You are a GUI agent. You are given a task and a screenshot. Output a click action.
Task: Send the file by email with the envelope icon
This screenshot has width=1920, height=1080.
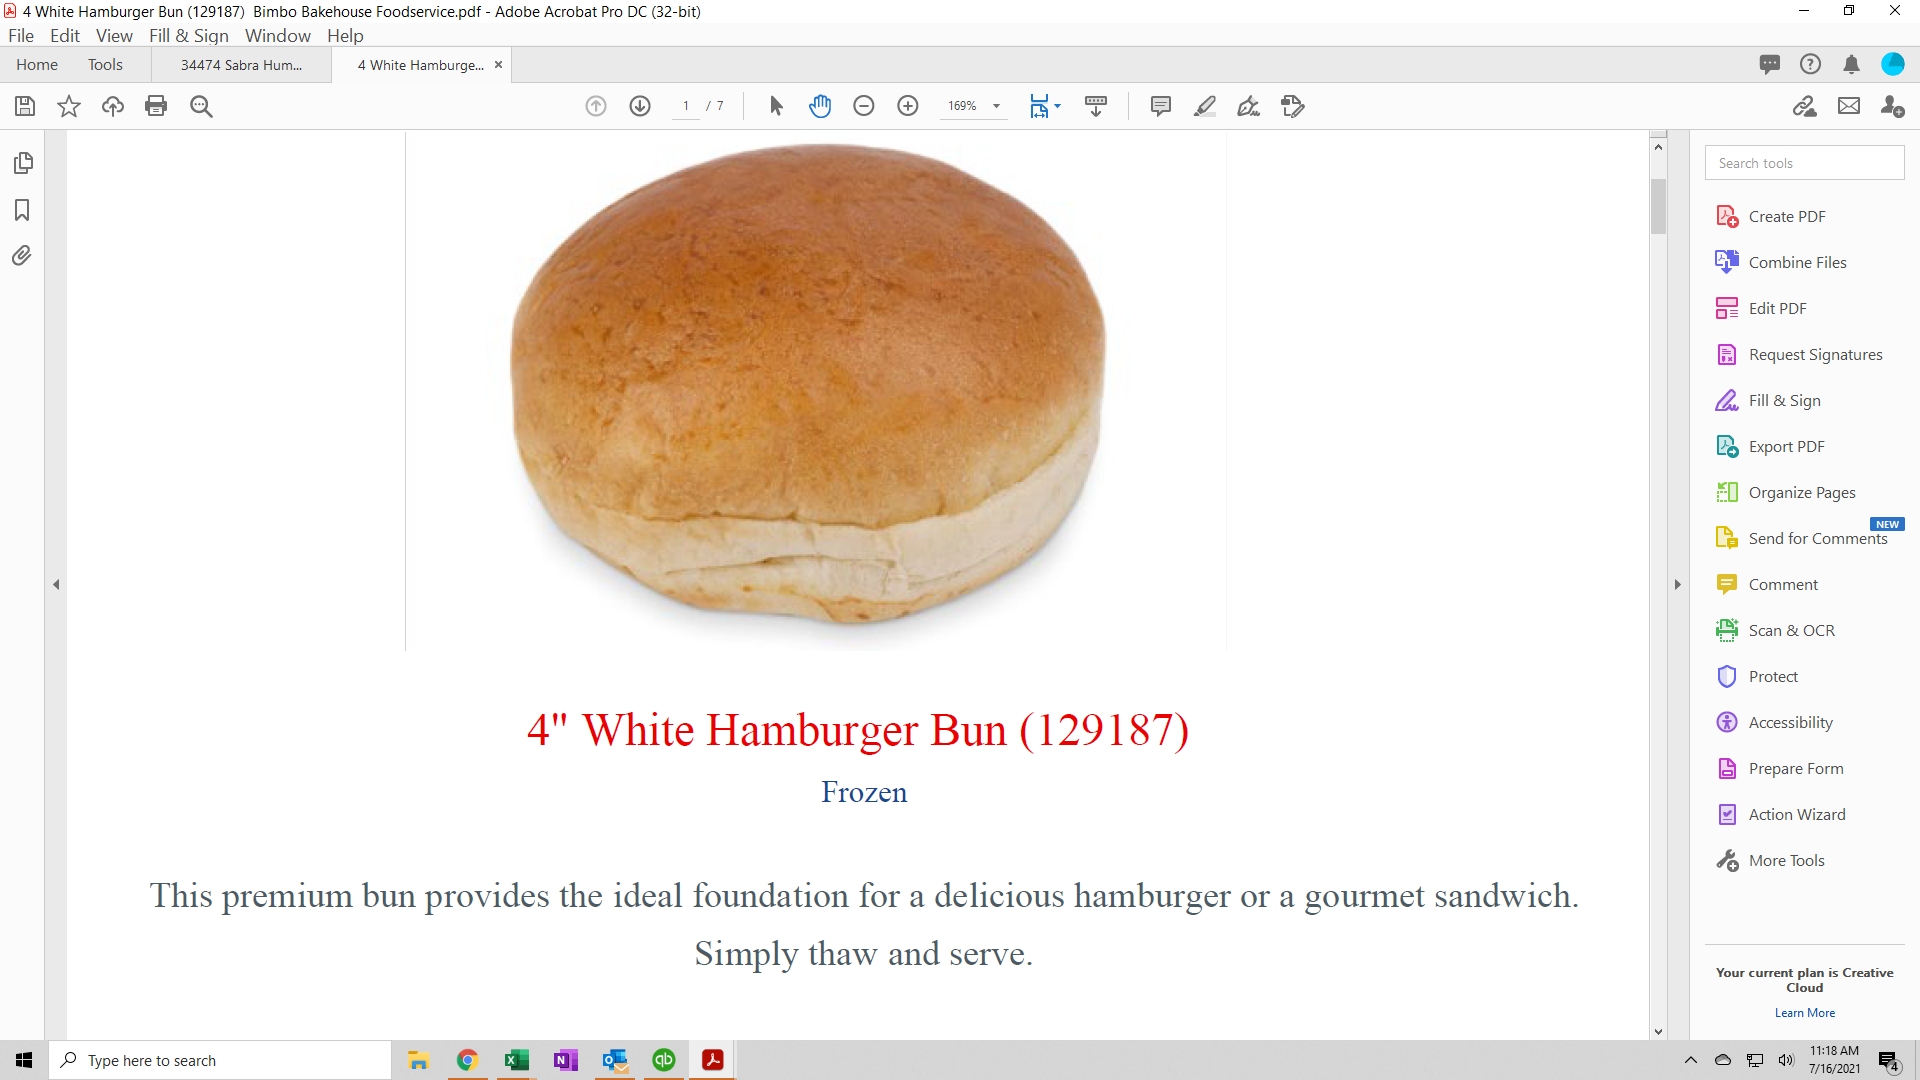(x=1849, y=106)
